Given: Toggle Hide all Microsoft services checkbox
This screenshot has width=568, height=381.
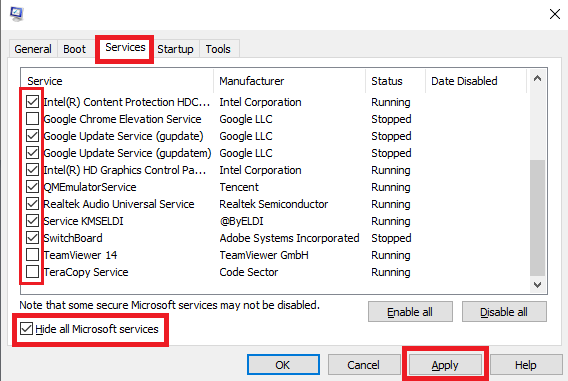Looking at the screenshot, I should 26,329.
